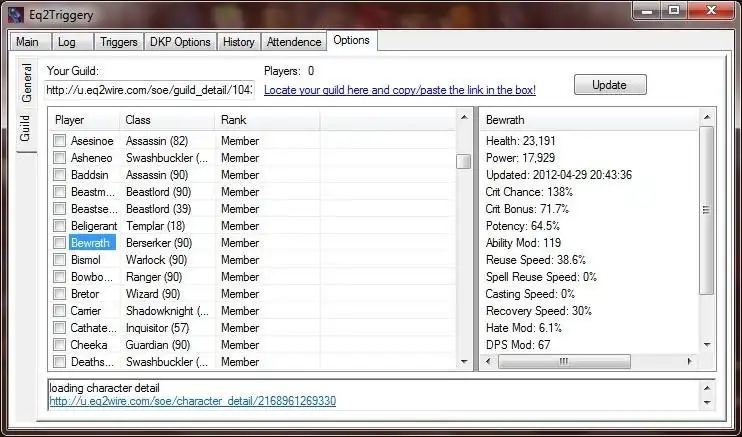Select the Guild vertical side tab

coord(26,128)
